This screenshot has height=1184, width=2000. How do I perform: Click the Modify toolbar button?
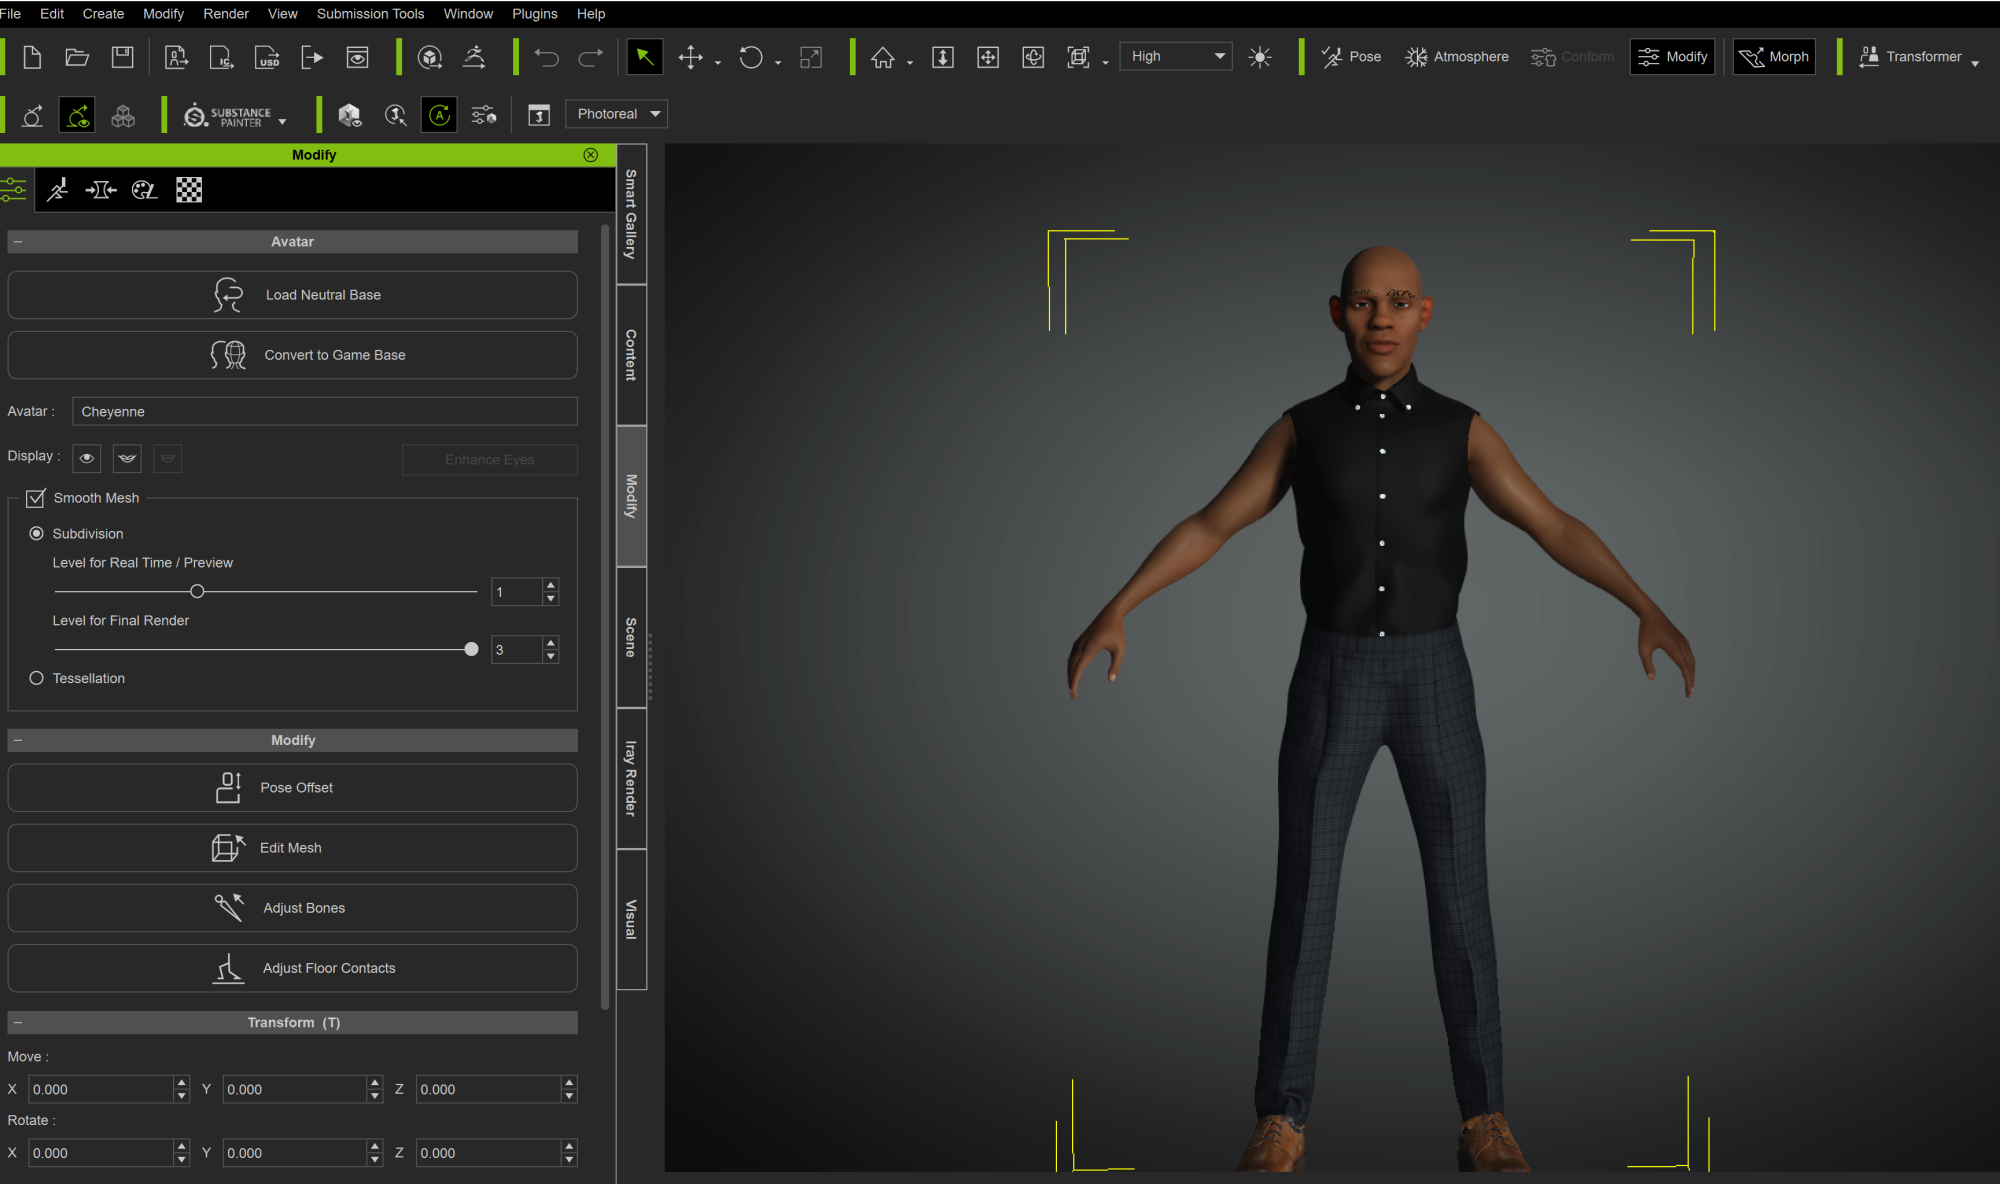[x=1673, y=57]
